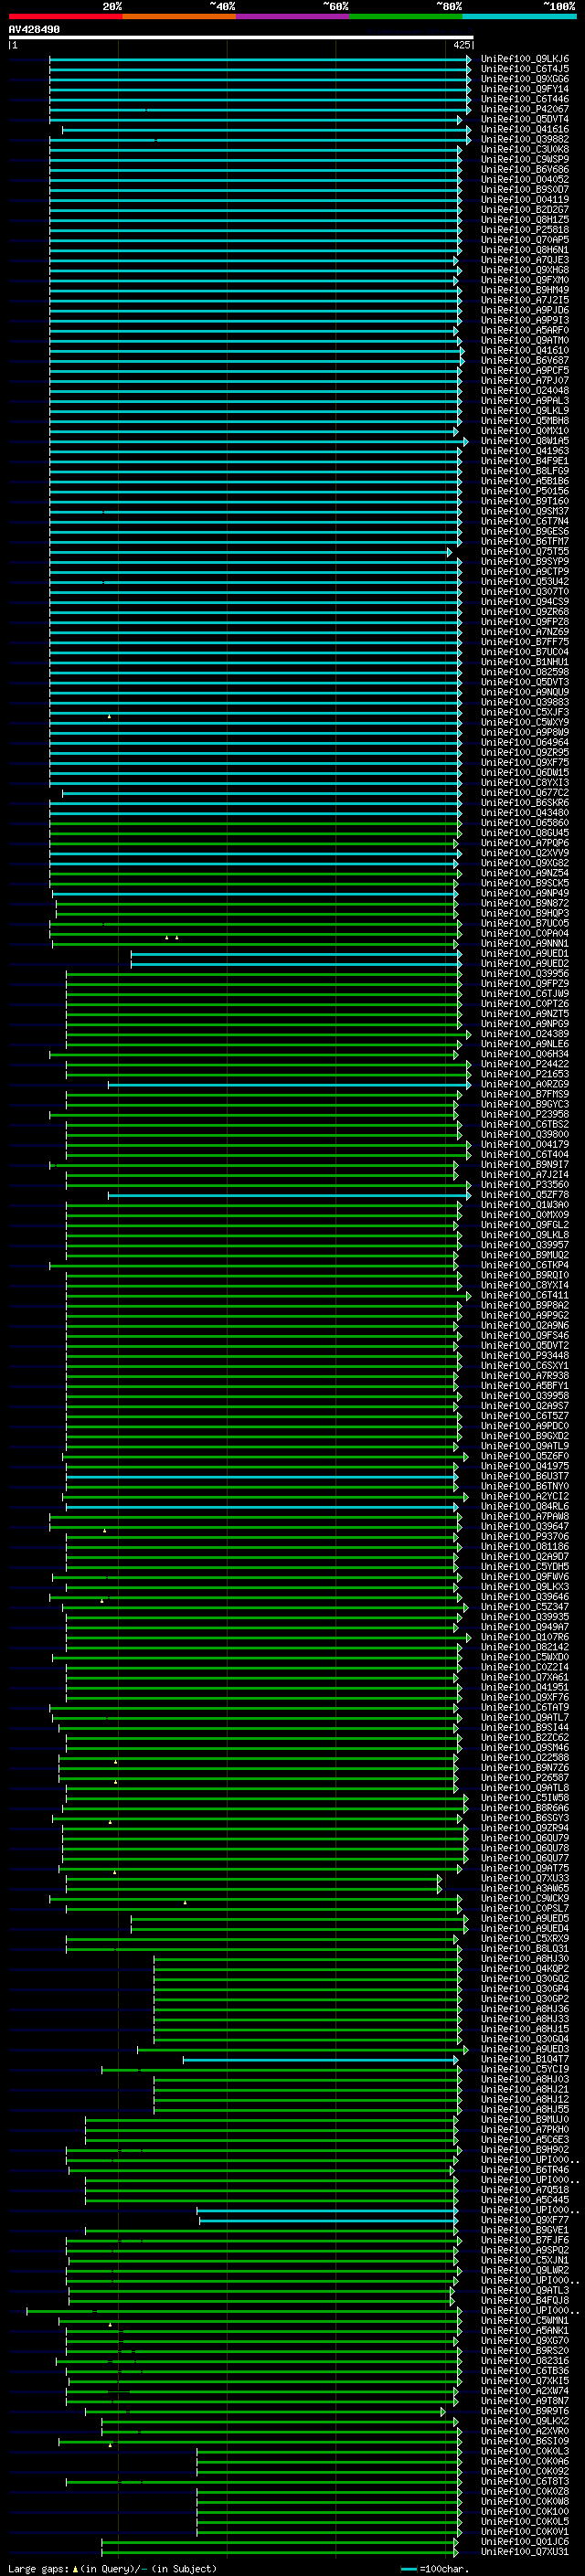585x2576 pixels.
Task: Open the UniRef100_P24422 entry
Action: tap(525, 1064)
